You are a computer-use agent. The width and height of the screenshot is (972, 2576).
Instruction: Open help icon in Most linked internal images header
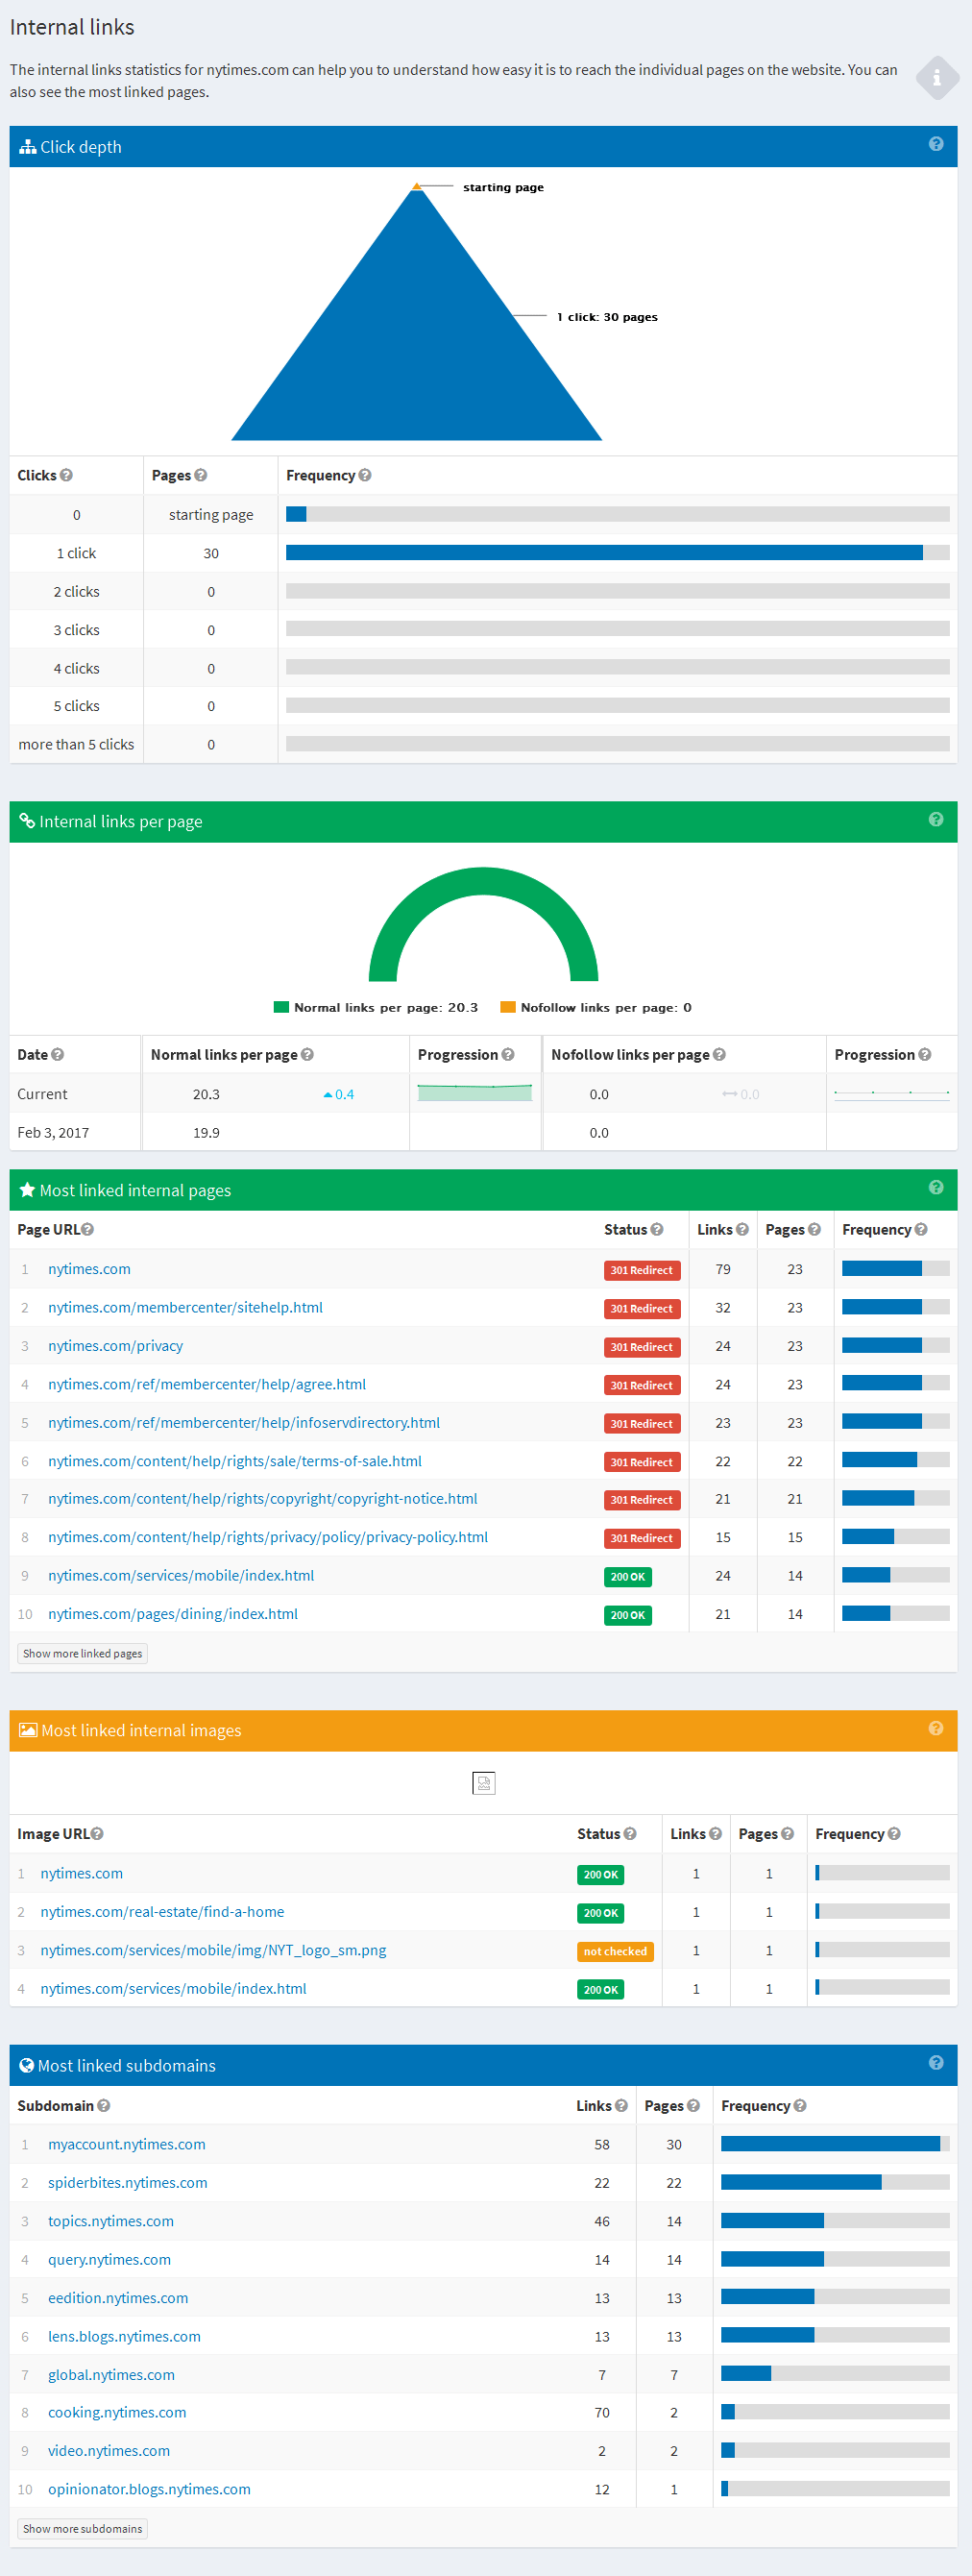point(936,1728)
